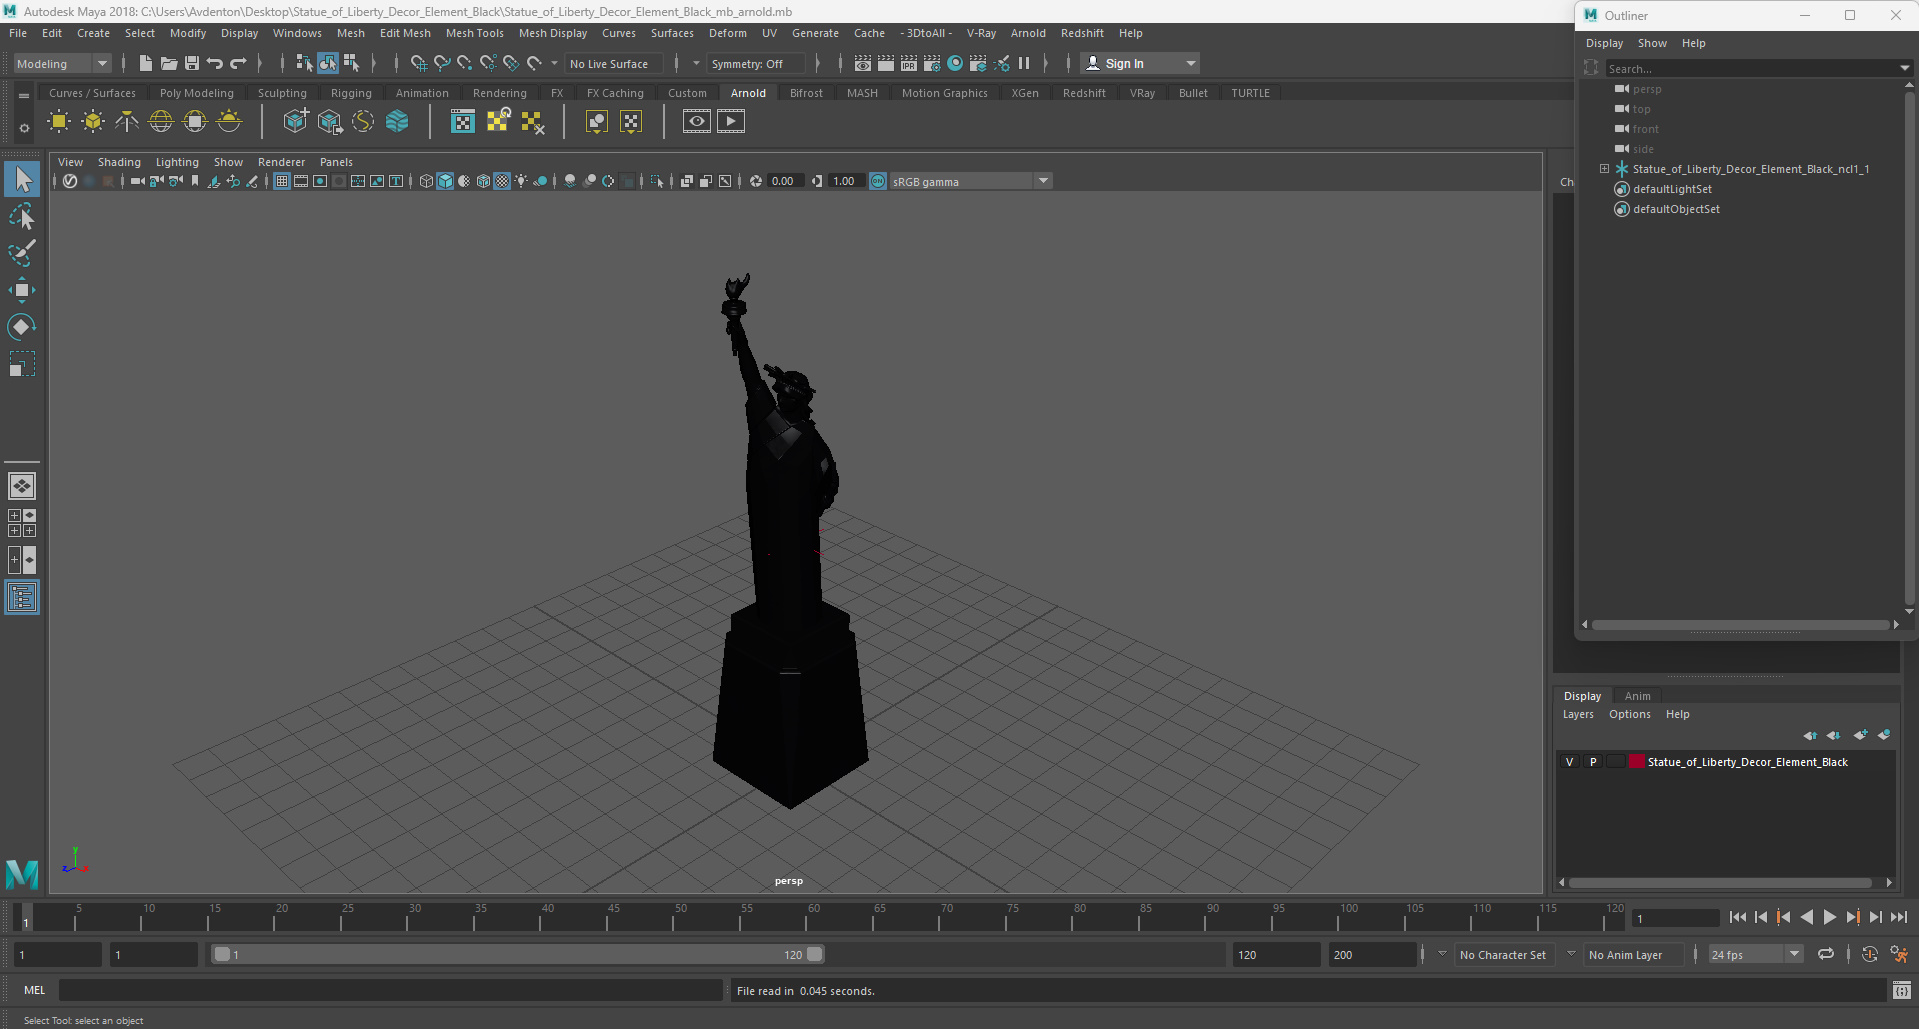Open the viewport Shading menu
1919x1029 pixels.
tap(119, 162)
